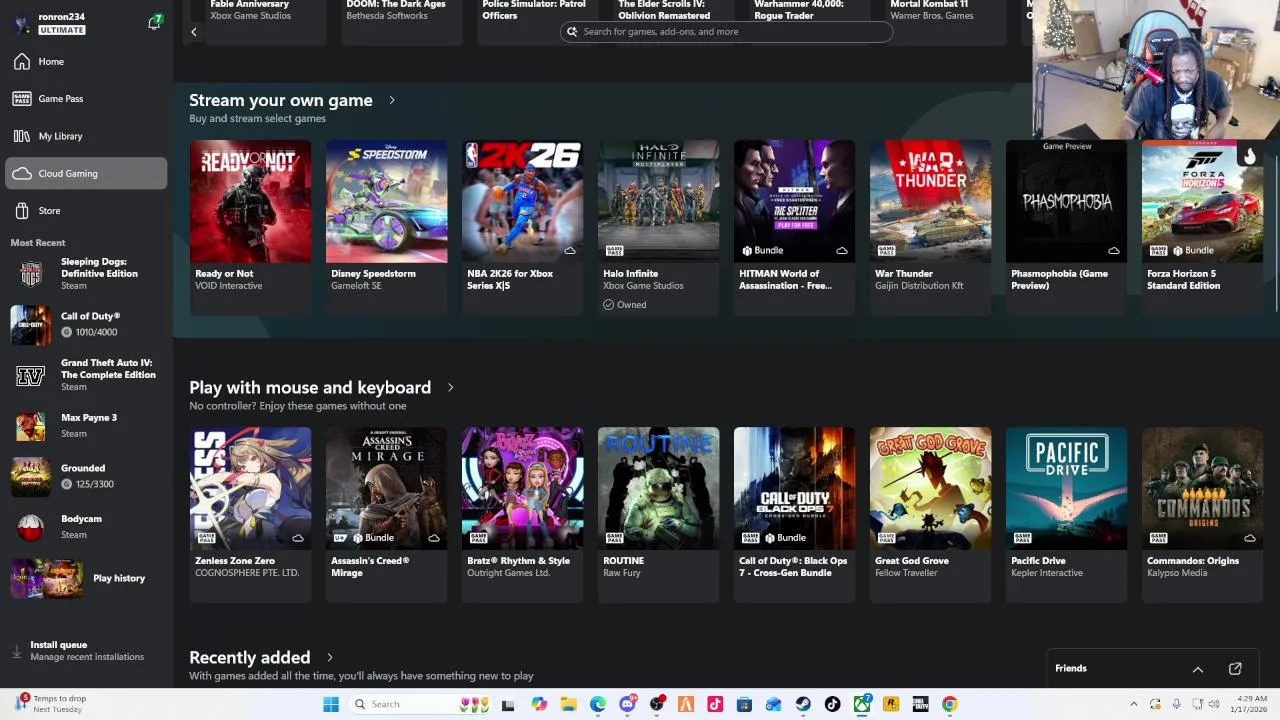Open the notifications bell icon
This screenshot has width=1280, height=720.
[154, 22]
